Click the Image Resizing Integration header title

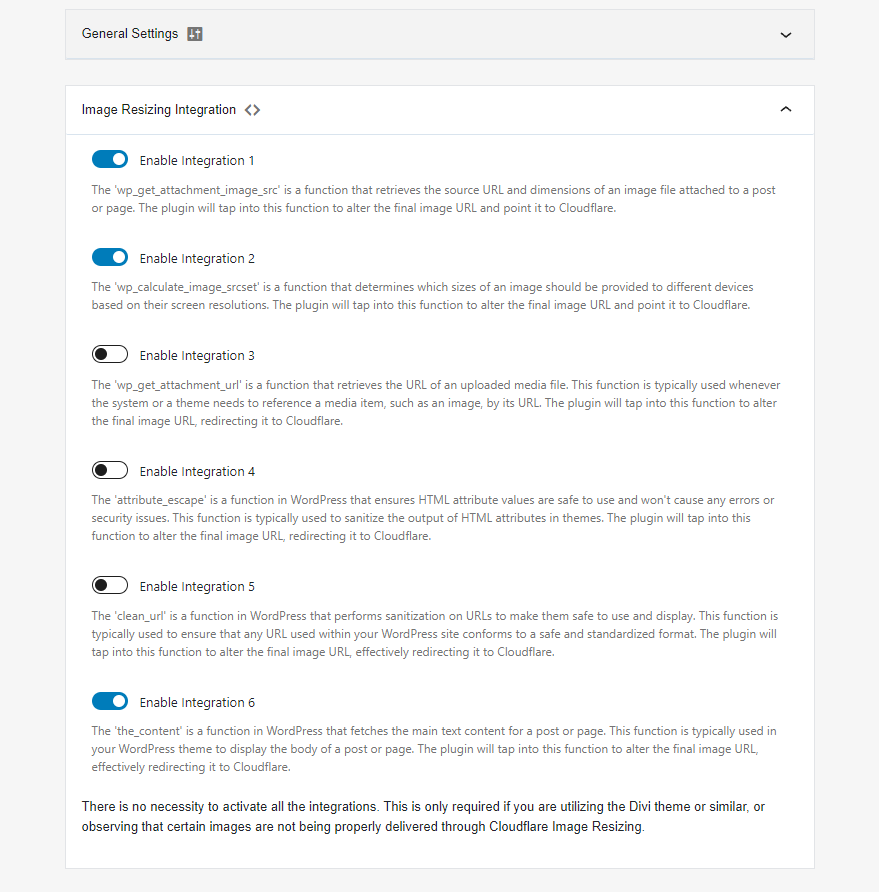pos(159,110)
